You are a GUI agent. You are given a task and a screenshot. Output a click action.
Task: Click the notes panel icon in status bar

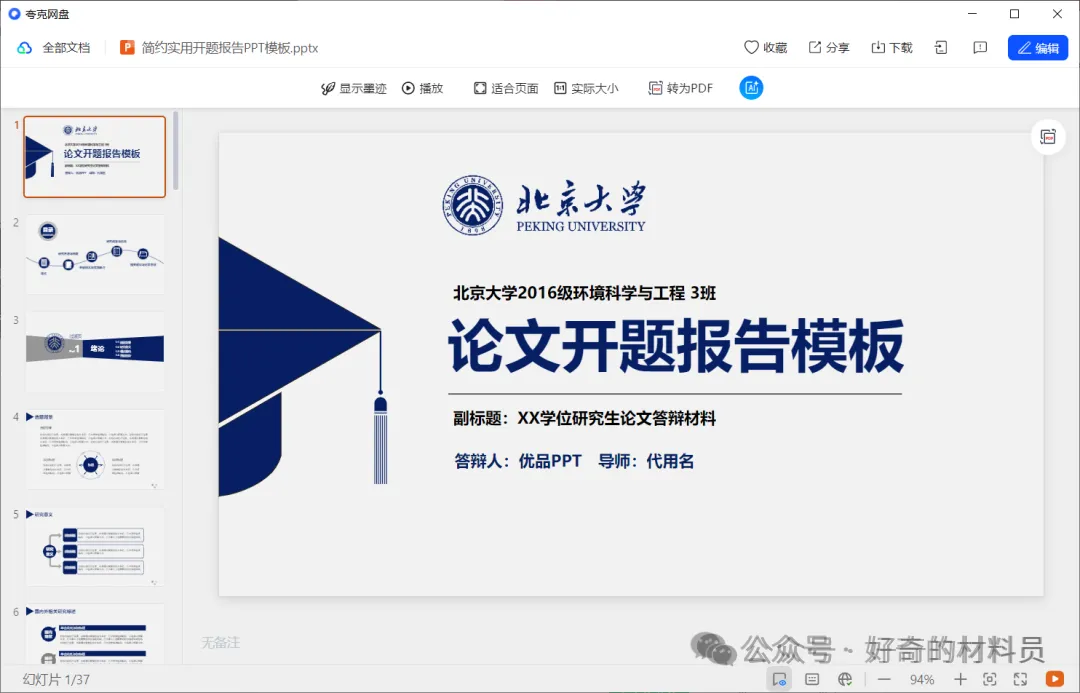[x=812, y=679]
